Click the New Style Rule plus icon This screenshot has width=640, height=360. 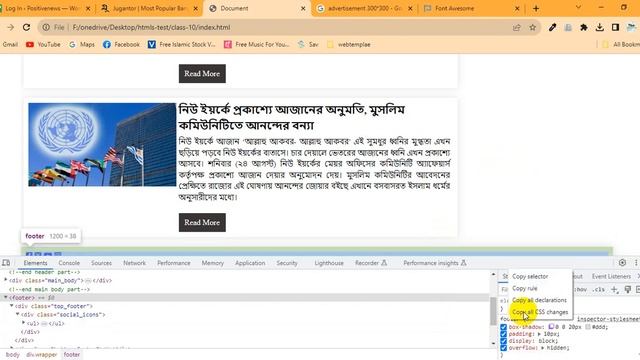tap(614, 289)
